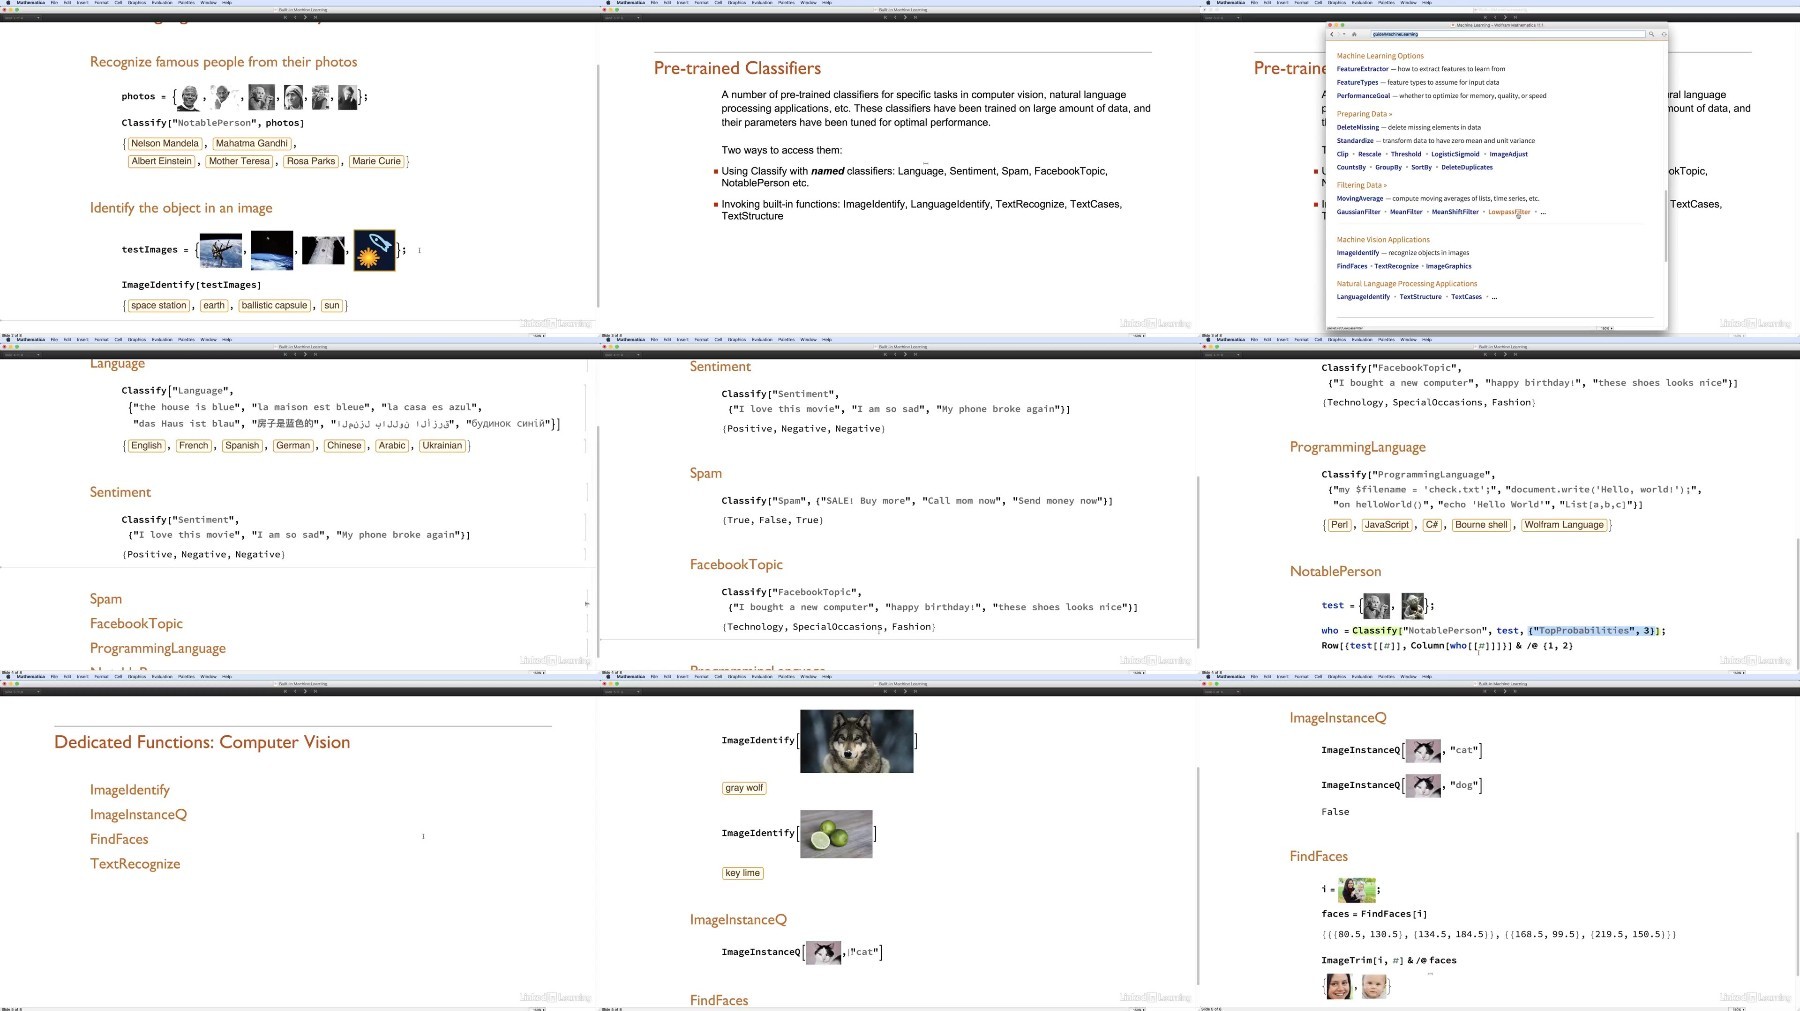Expand the Preparing Data section arrow

click(1390, 114)
